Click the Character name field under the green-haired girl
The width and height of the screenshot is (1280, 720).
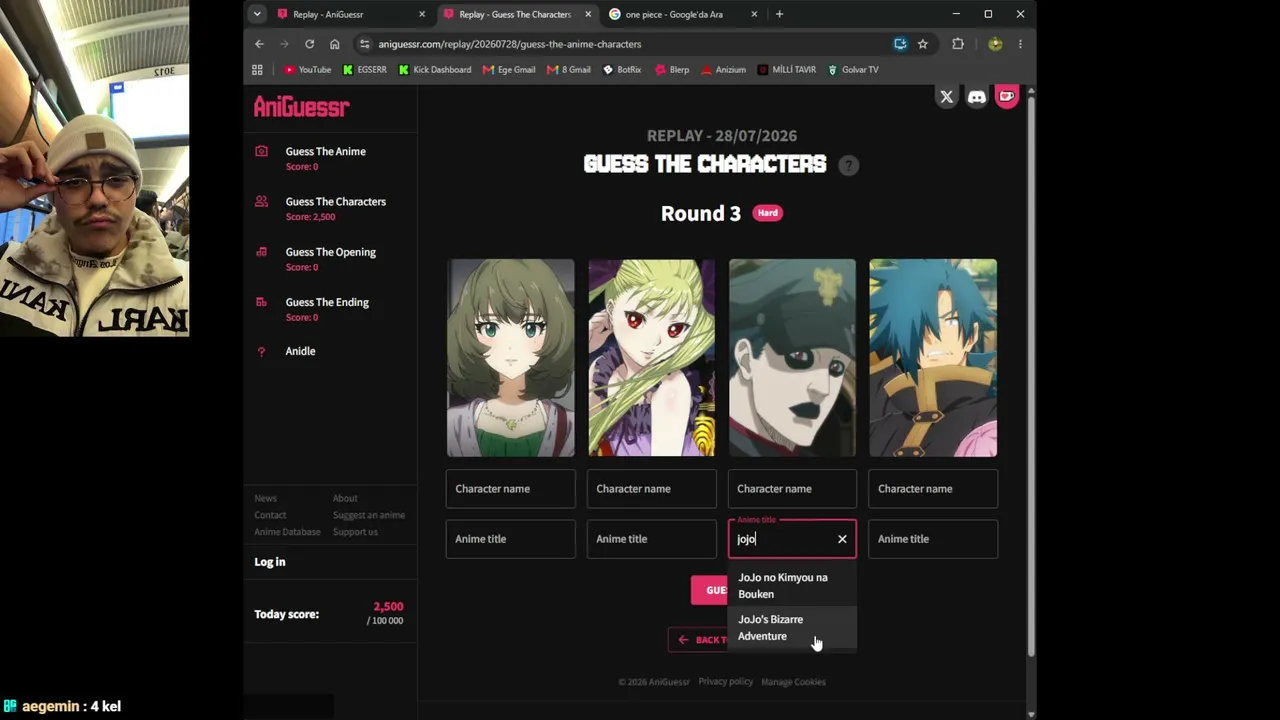click(510, 489)
